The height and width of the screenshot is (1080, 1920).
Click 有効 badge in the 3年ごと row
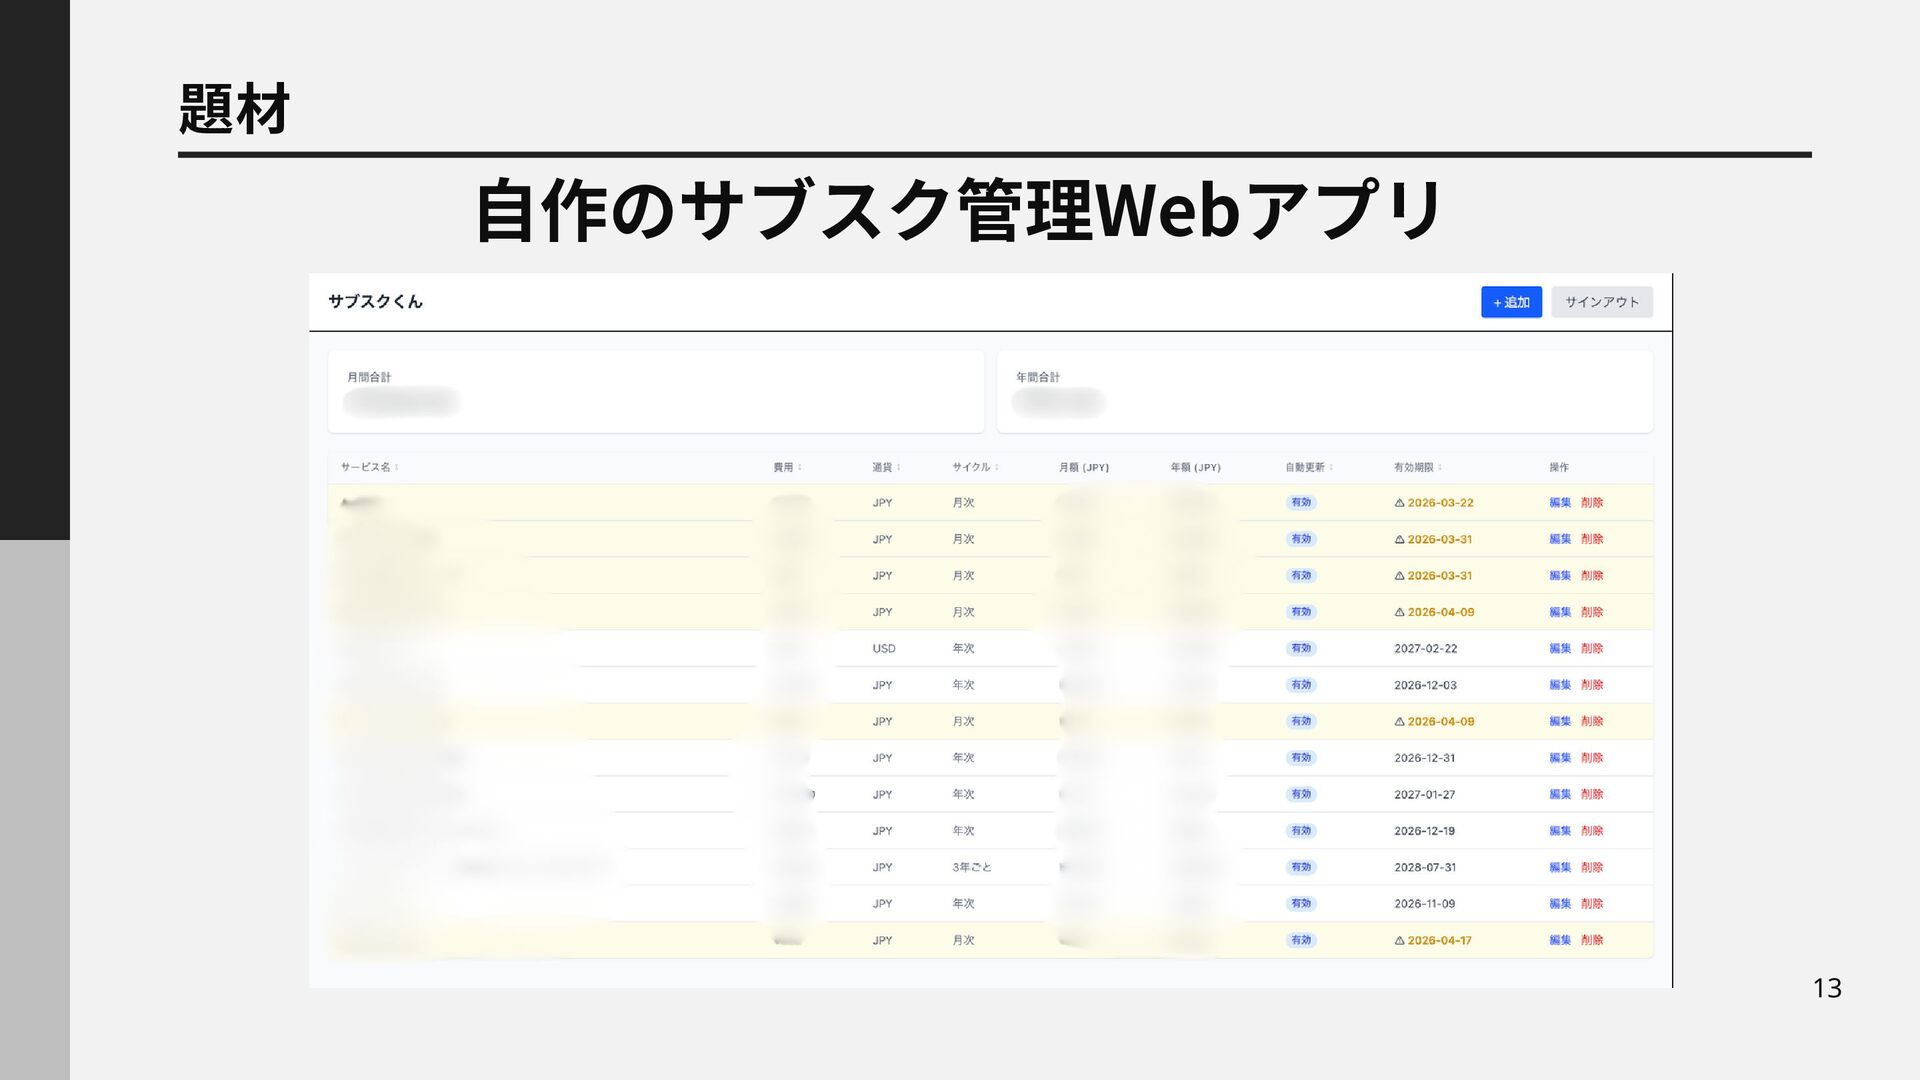[1300, 867]
